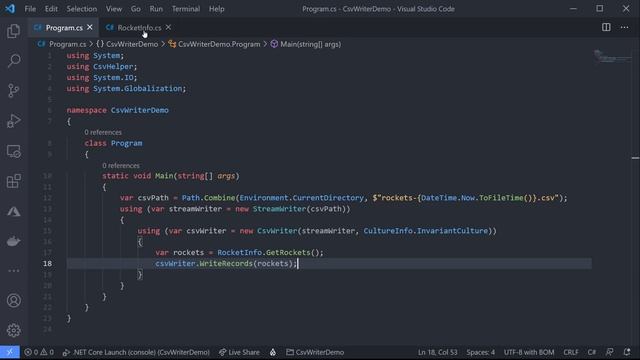The width and height of the screenshot is (640, 360).
Task: Click 'using CsvHelper;' on line 2
Action: point(102,67)
